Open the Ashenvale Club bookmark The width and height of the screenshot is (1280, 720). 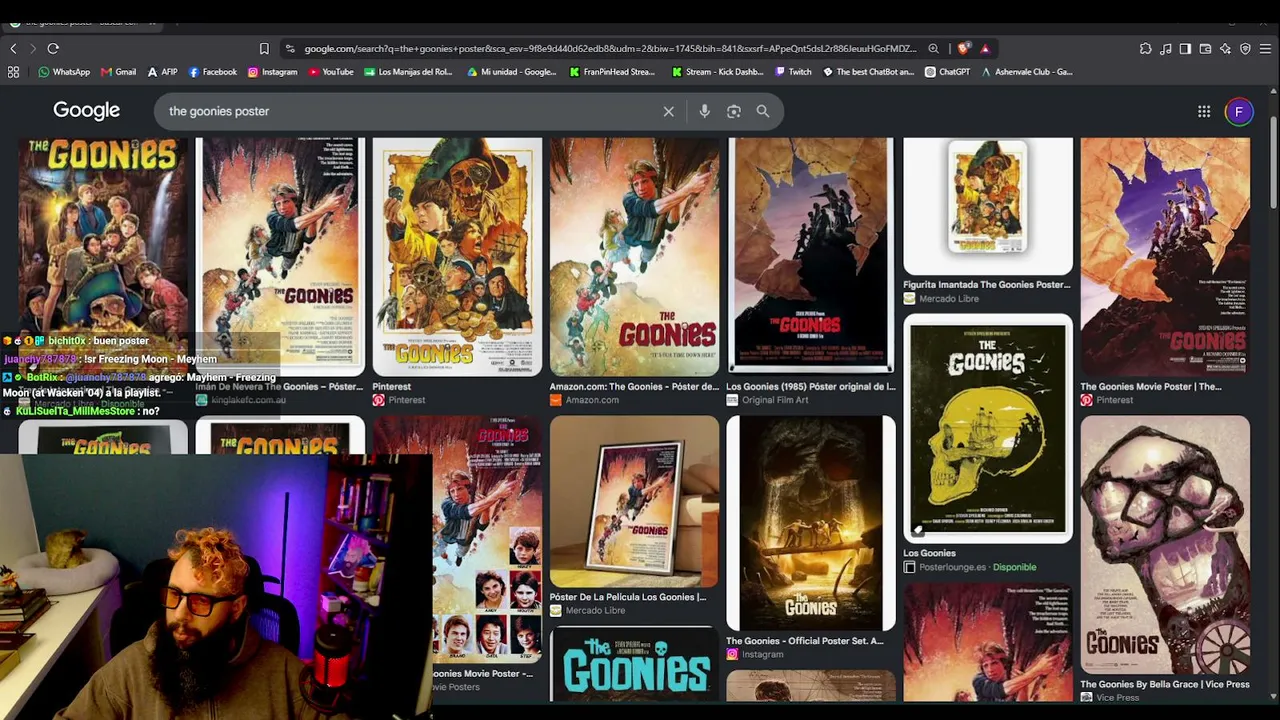[1027, 72]
